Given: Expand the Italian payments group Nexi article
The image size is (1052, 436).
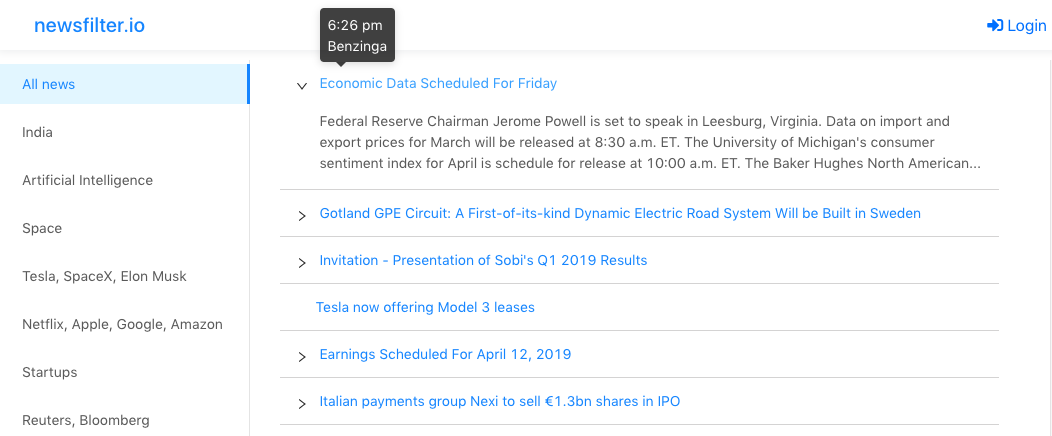Looking at the screenshot, I should click(301, 404).
